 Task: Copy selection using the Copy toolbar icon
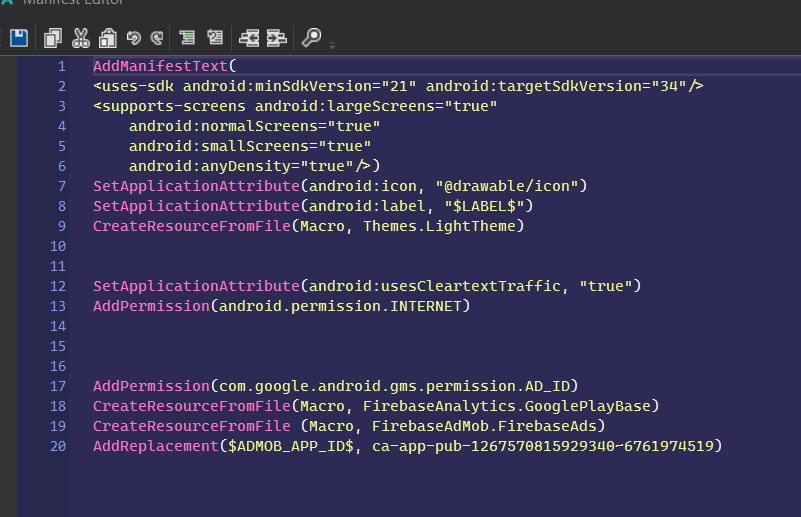click(53, 38)
